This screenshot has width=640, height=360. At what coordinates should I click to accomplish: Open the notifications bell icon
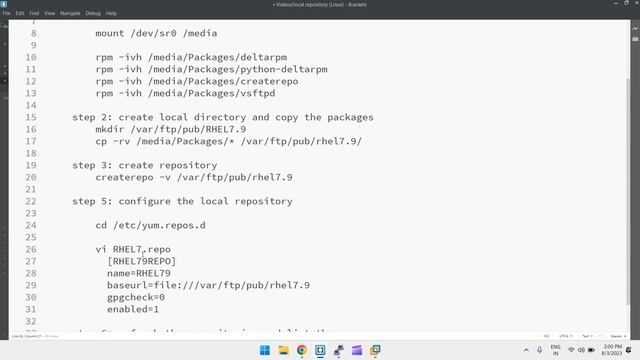click(x=629, y=350)
